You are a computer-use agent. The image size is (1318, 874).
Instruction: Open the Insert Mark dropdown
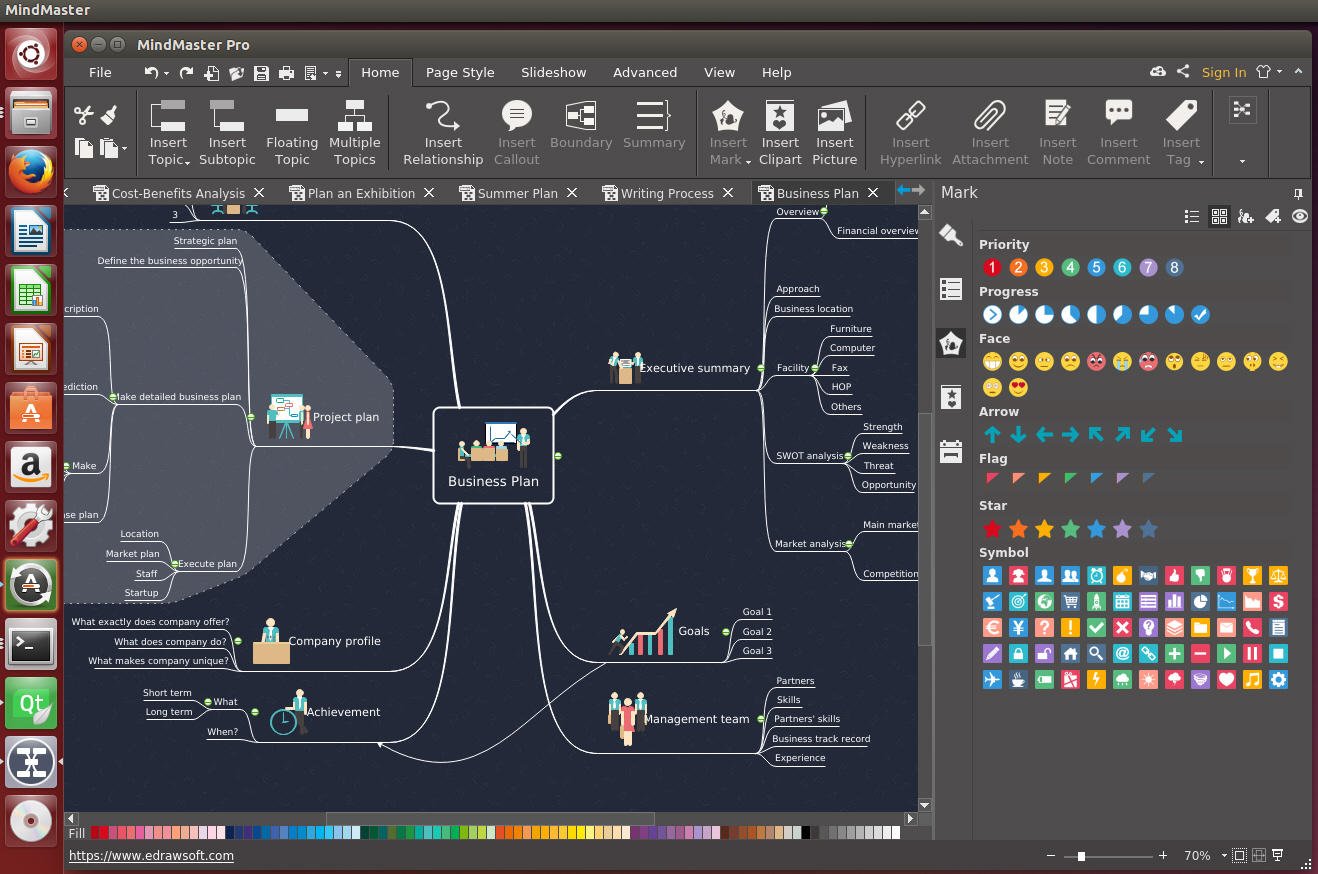click(x=746, y=162)
